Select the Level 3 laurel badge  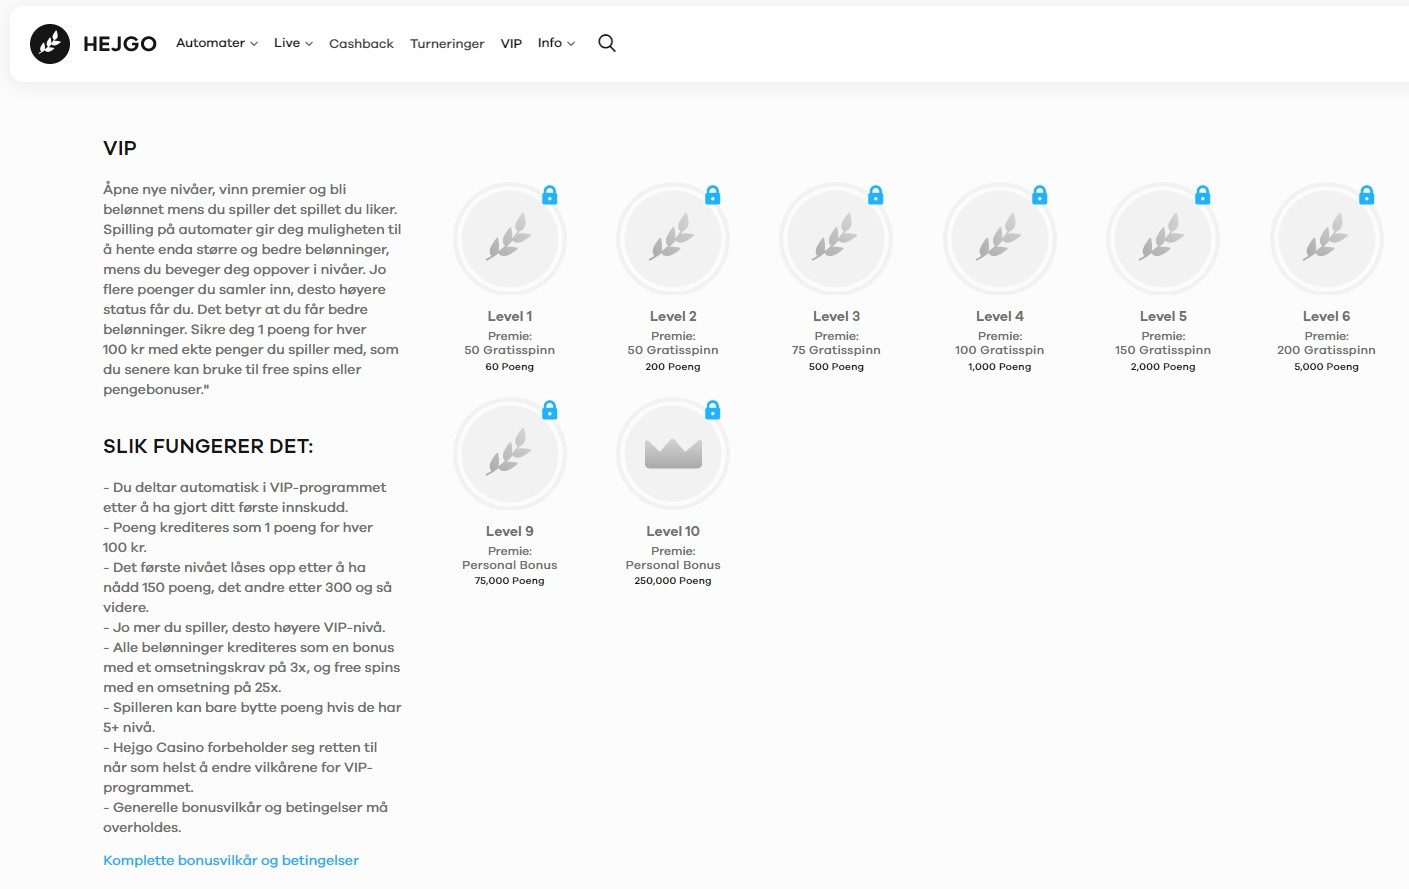point(836,240)
